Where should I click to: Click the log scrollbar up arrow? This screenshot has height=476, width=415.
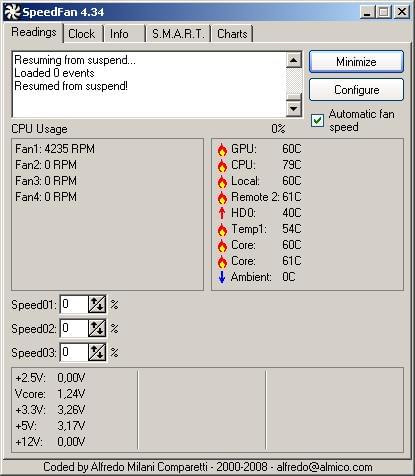point(294,60)
